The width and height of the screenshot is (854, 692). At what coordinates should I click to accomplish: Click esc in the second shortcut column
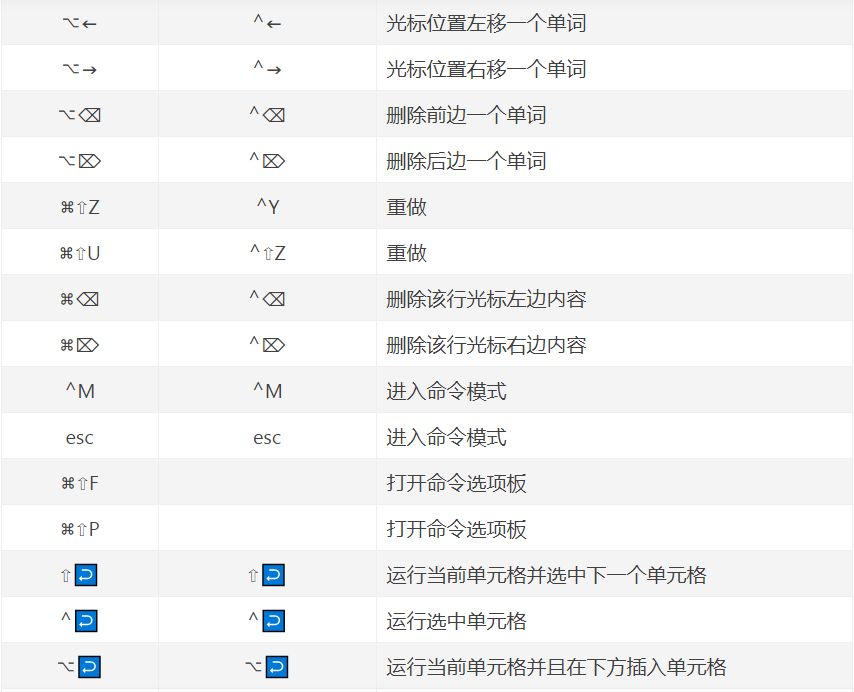pyautogui.click(x=267, y=438)
